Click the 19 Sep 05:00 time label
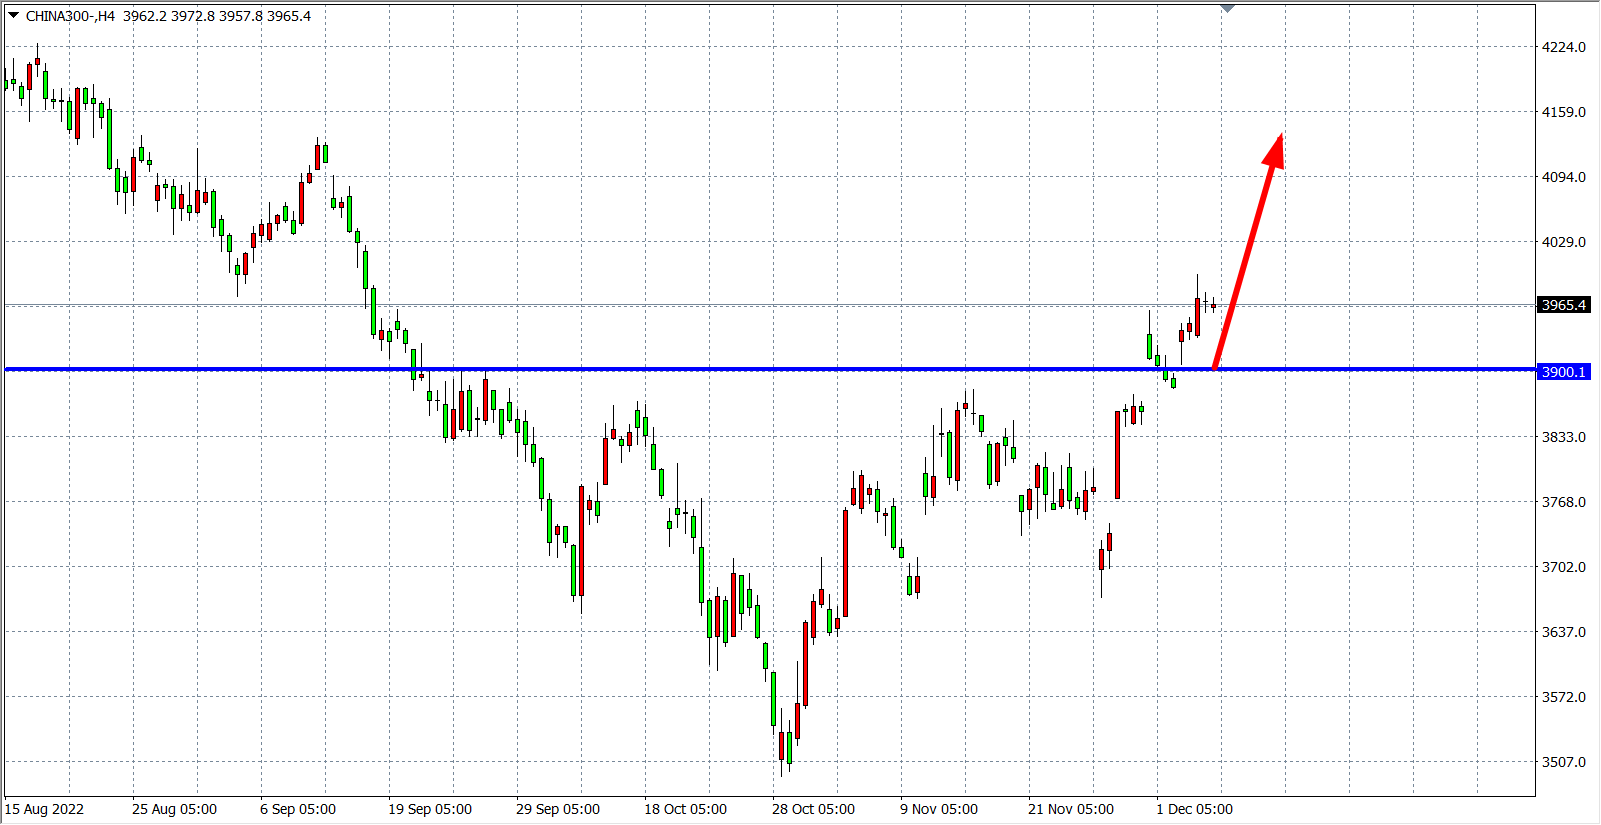Image resolution: width=1601 pixels, height=825 pixels. (x=430, y=809)
